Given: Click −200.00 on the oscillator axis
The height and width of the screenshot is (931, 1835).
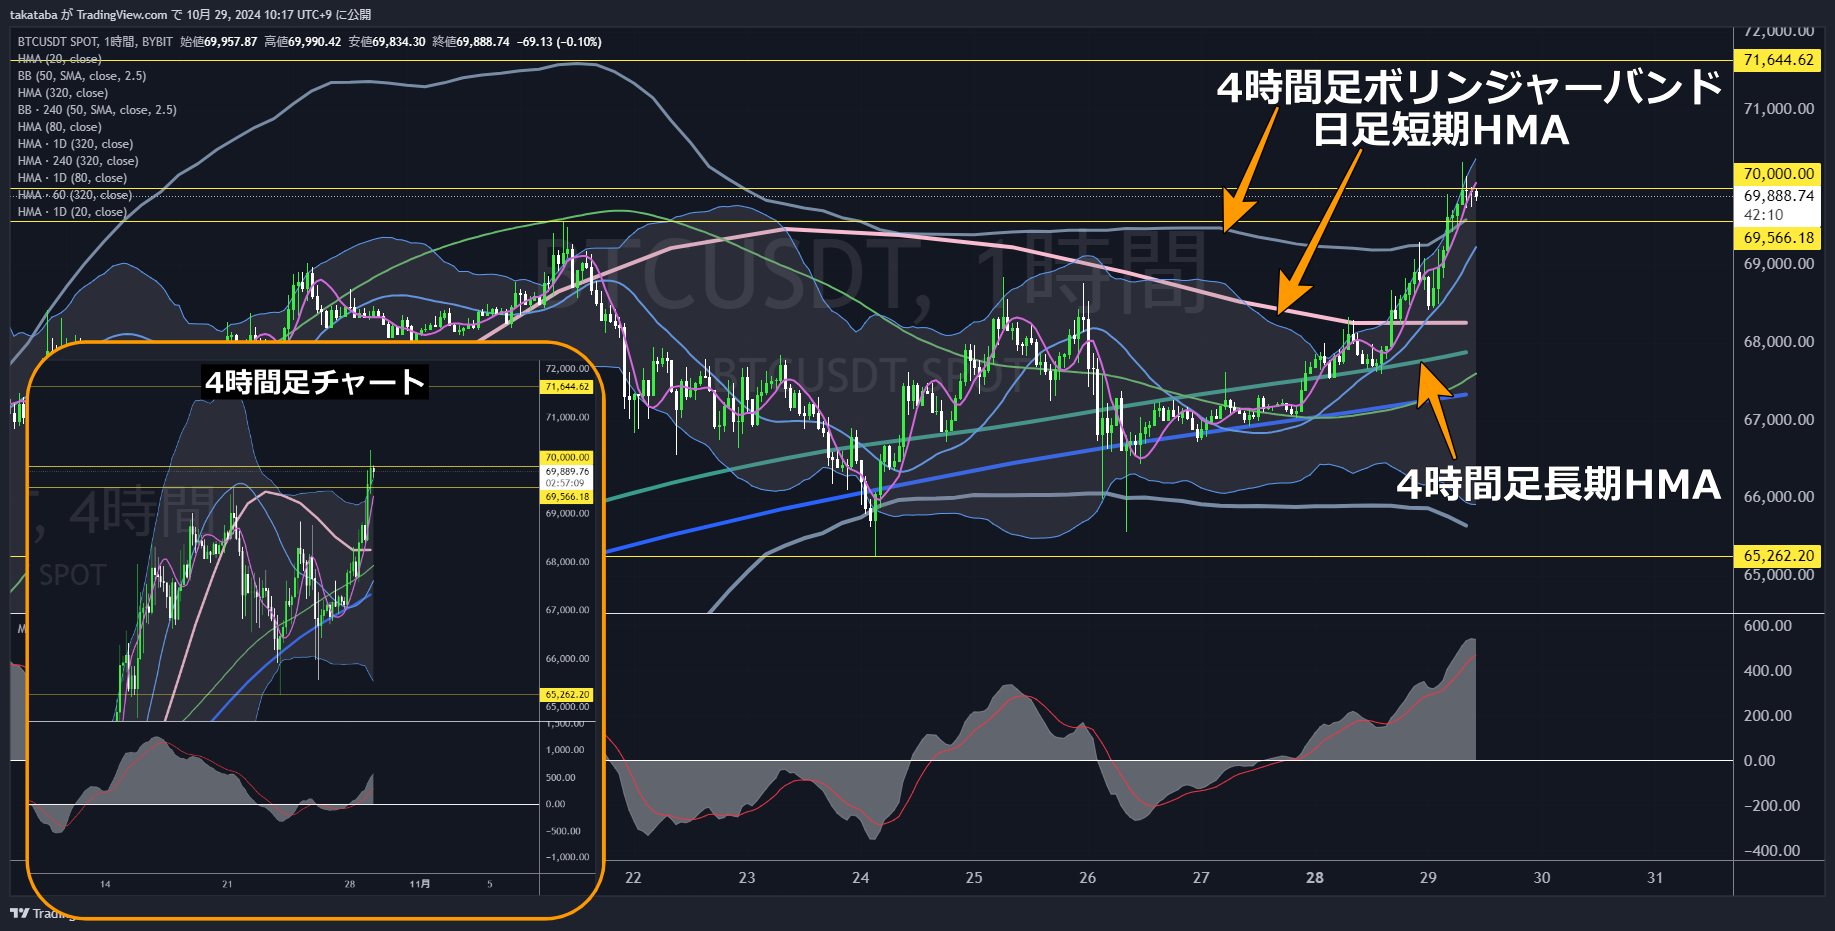Looking at the screenshot, I should tap(1772, 806).
